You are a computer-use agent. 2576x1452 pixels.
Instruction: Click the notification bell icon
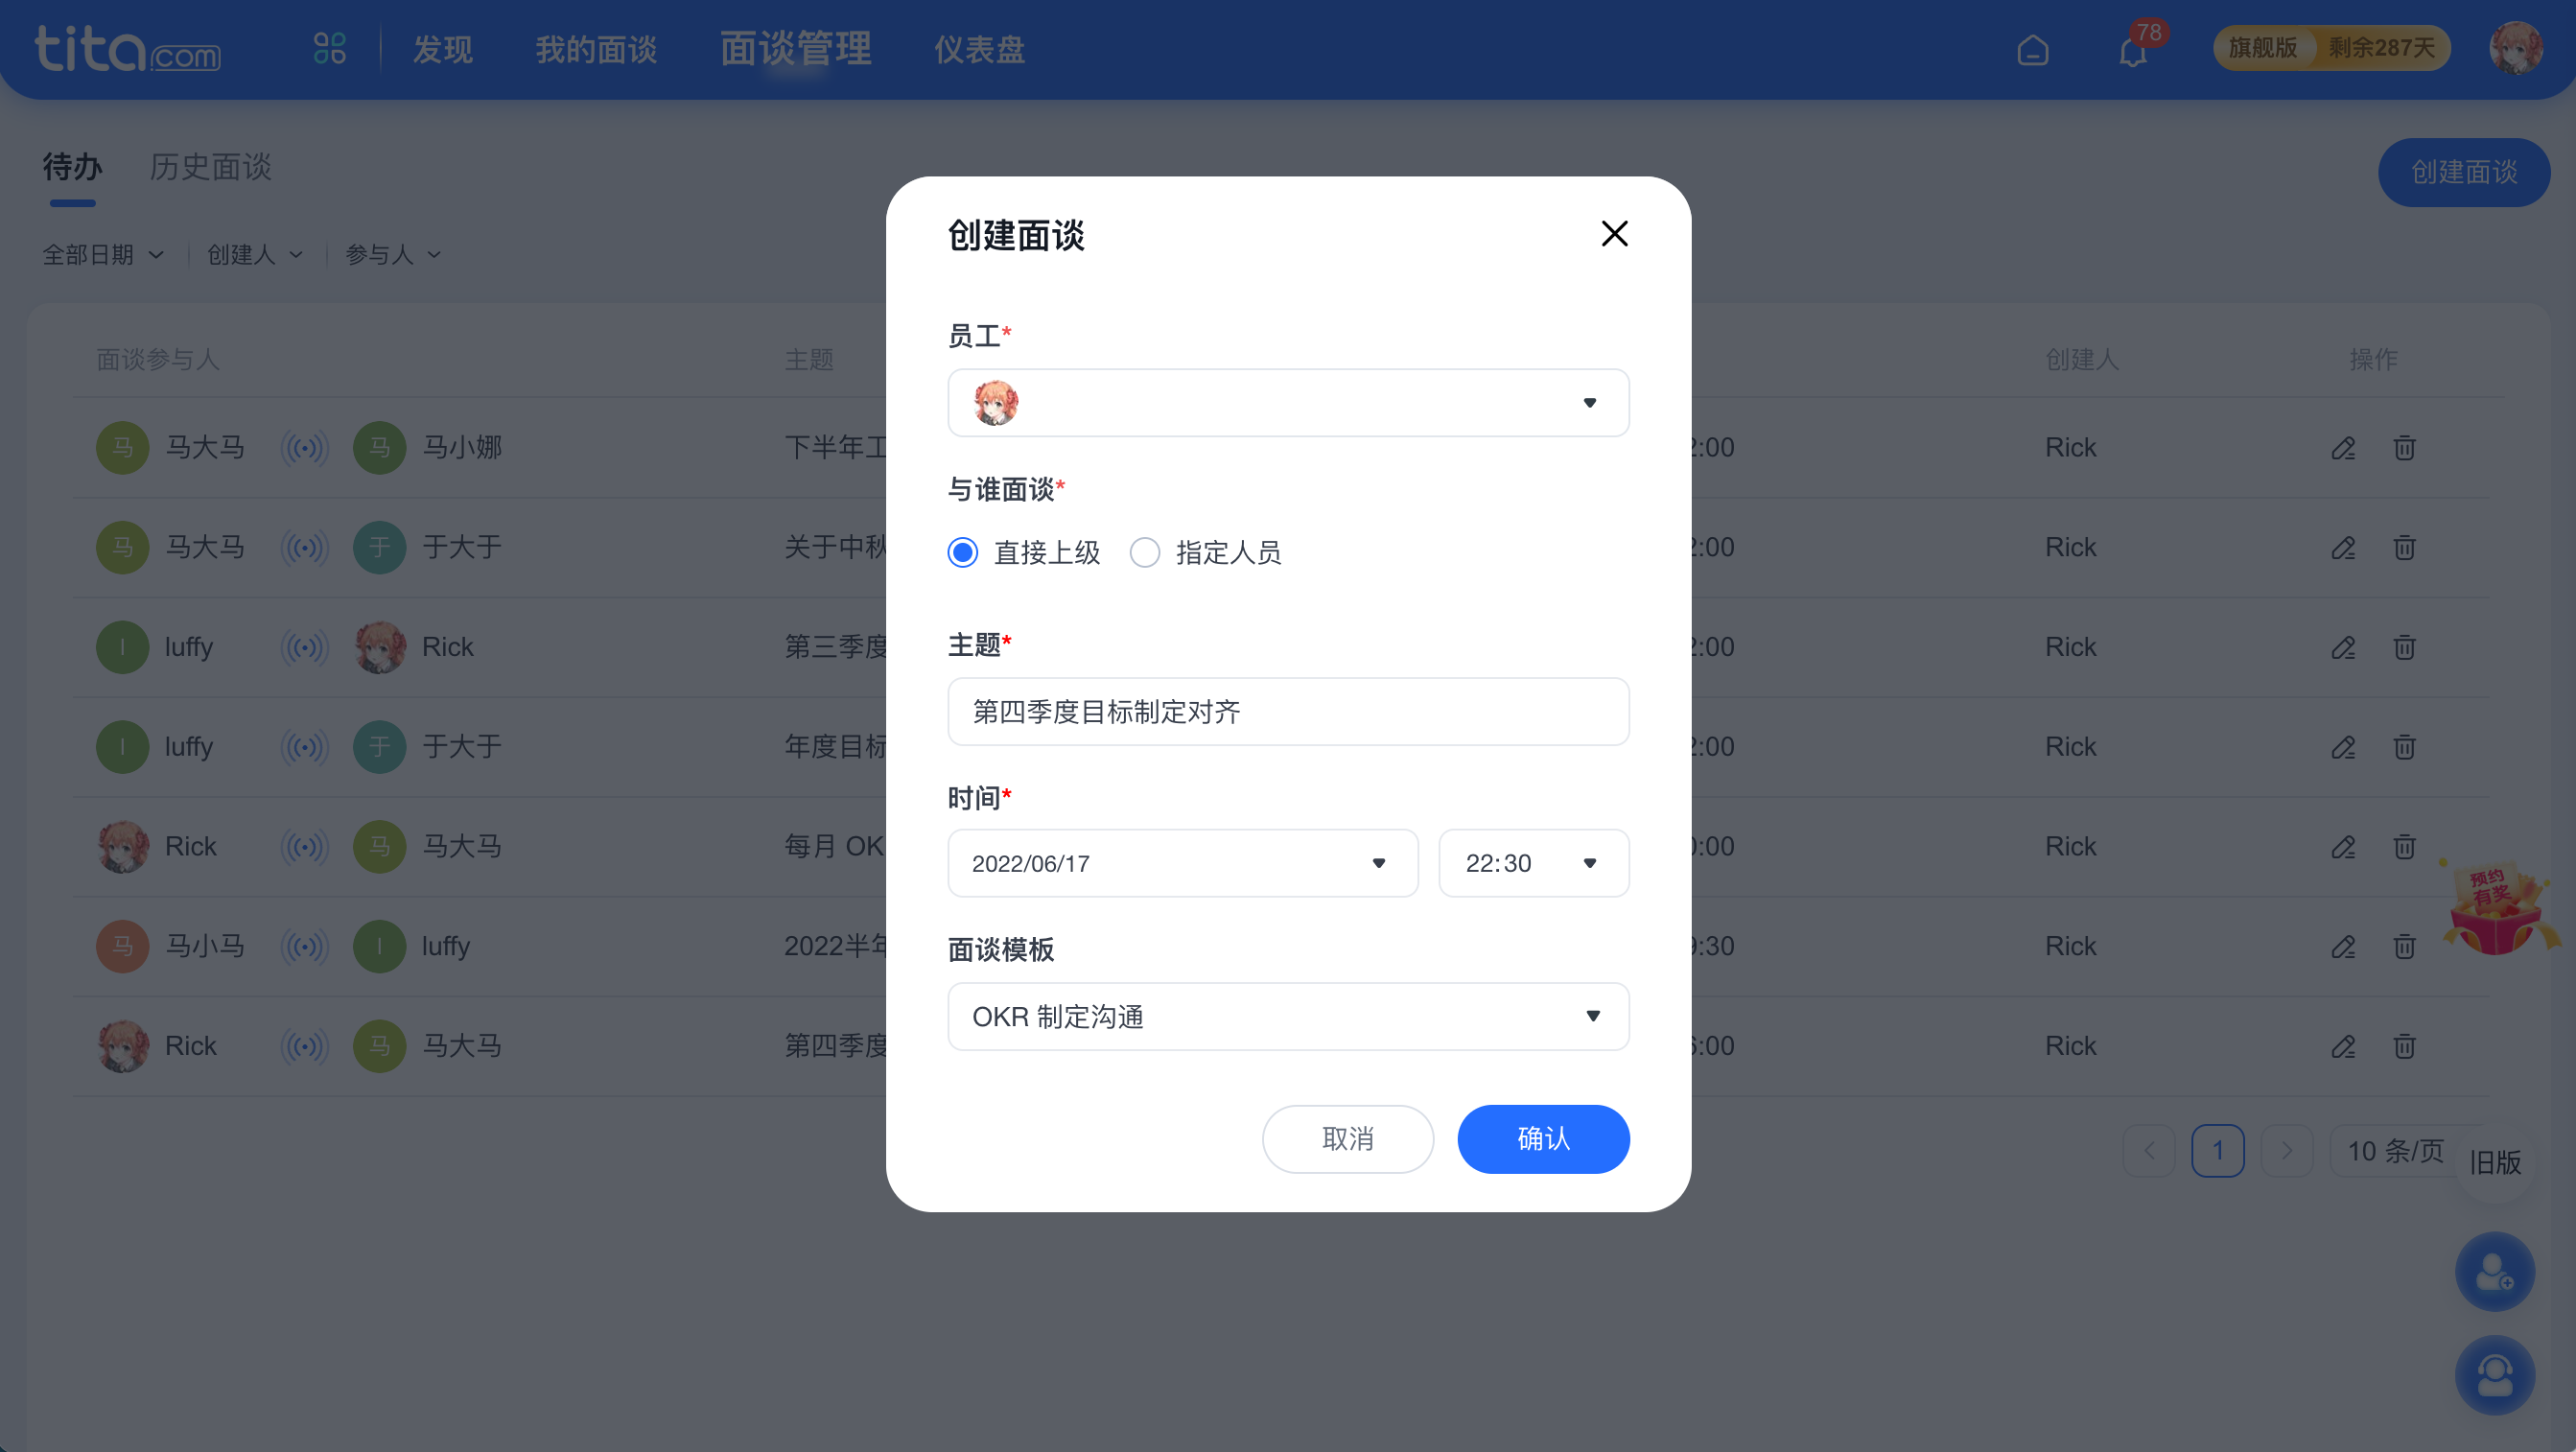(2134, 48)
